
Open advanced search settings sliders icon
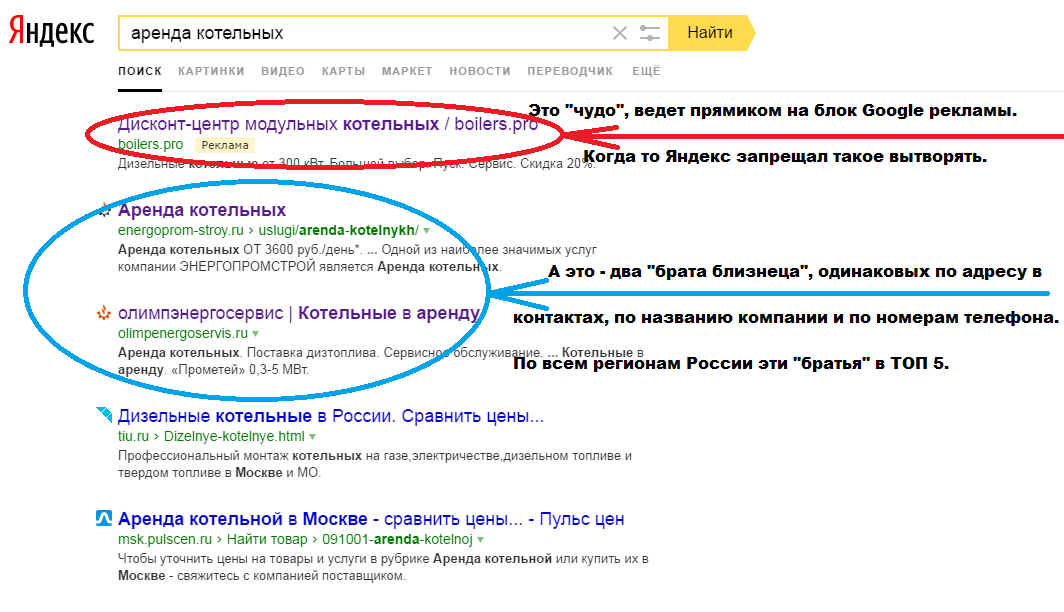649,33
